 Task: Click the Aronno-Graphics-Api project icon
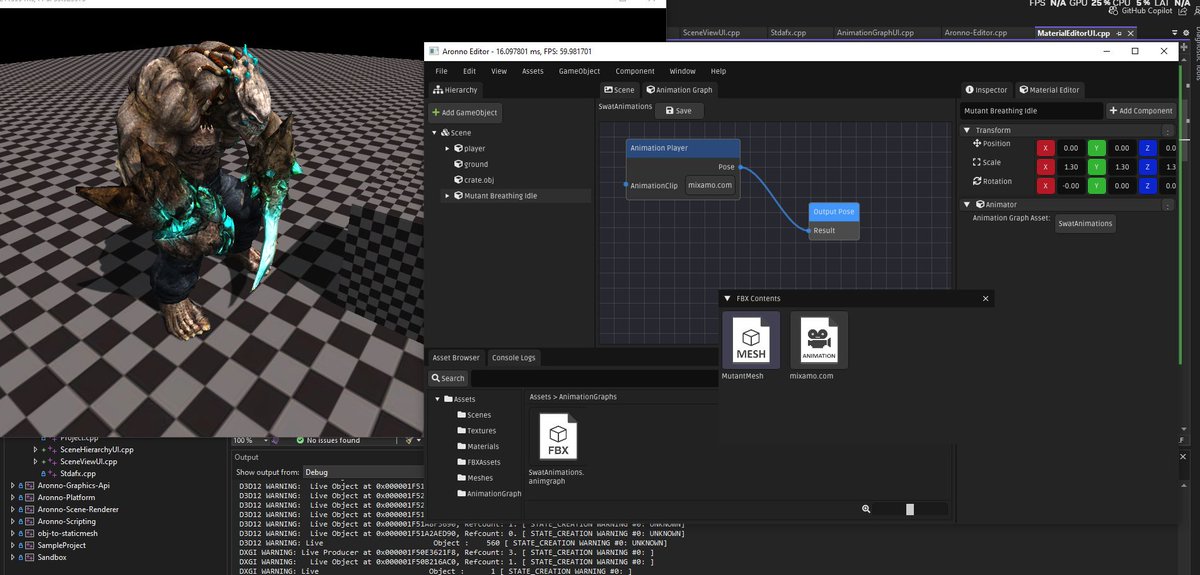click(29, 486)
